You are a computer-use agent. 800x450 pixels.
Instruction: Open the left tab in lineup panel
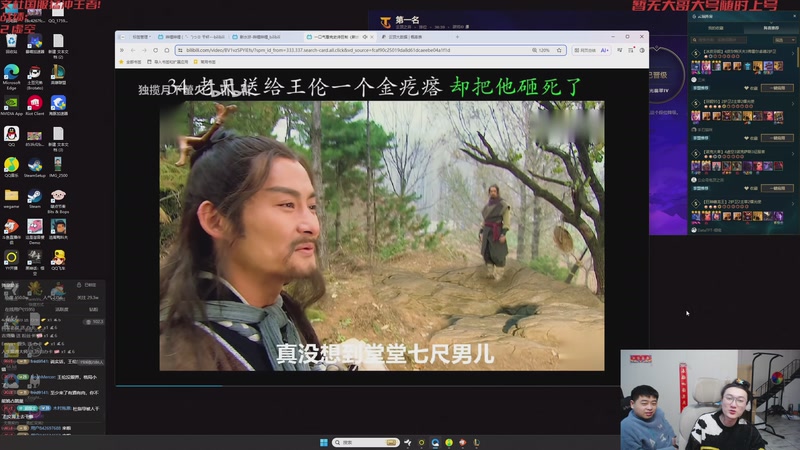click(x=715, y=28)
